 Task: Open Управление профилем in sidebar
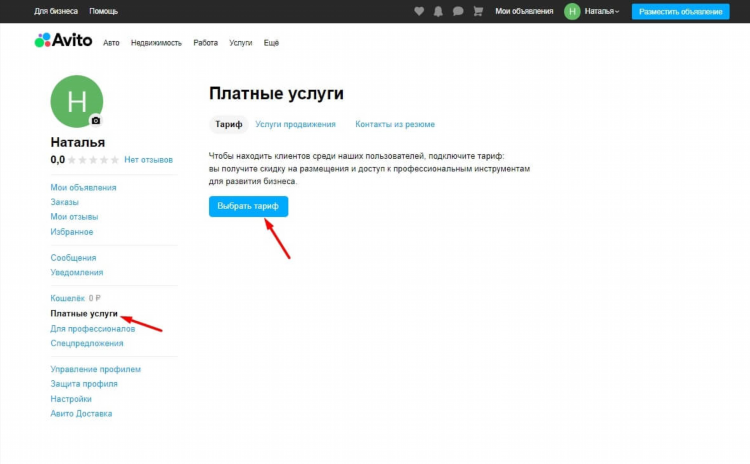[x=96, y=369]
